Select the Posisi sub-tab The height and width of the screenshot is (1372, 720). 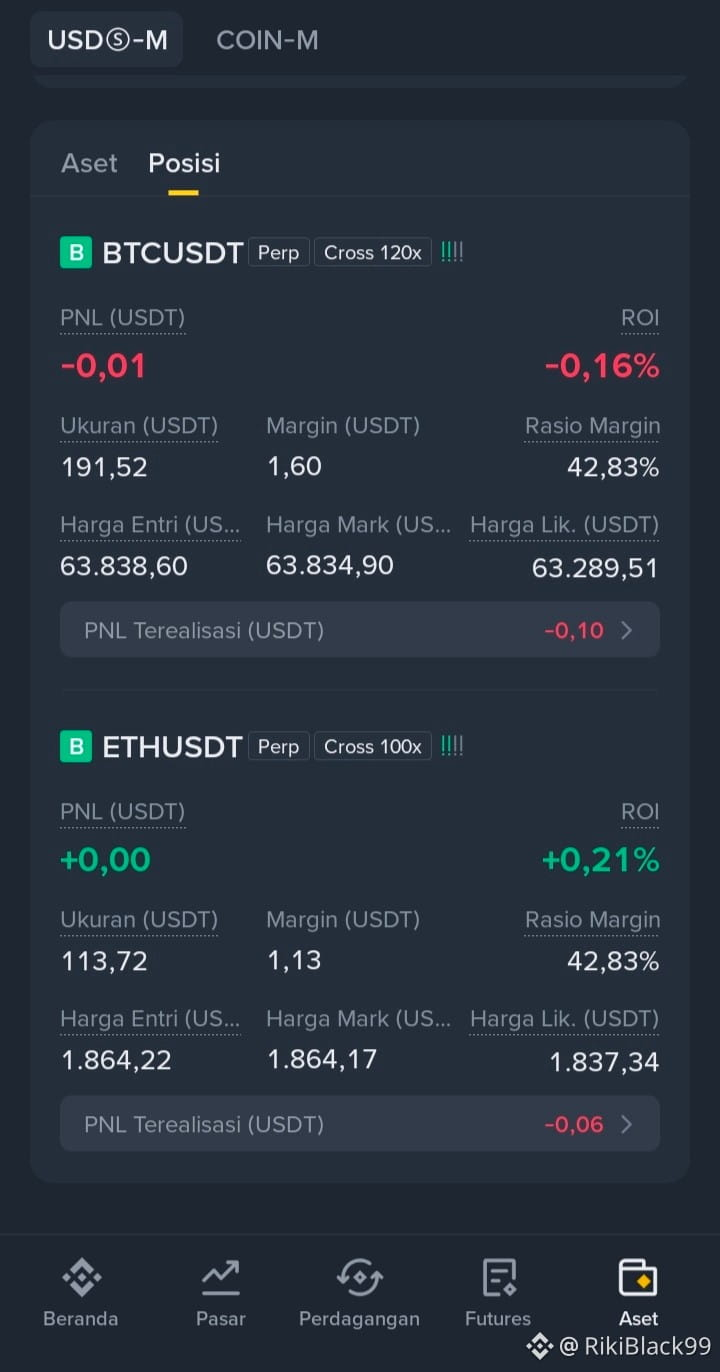[x=184, y=163]
